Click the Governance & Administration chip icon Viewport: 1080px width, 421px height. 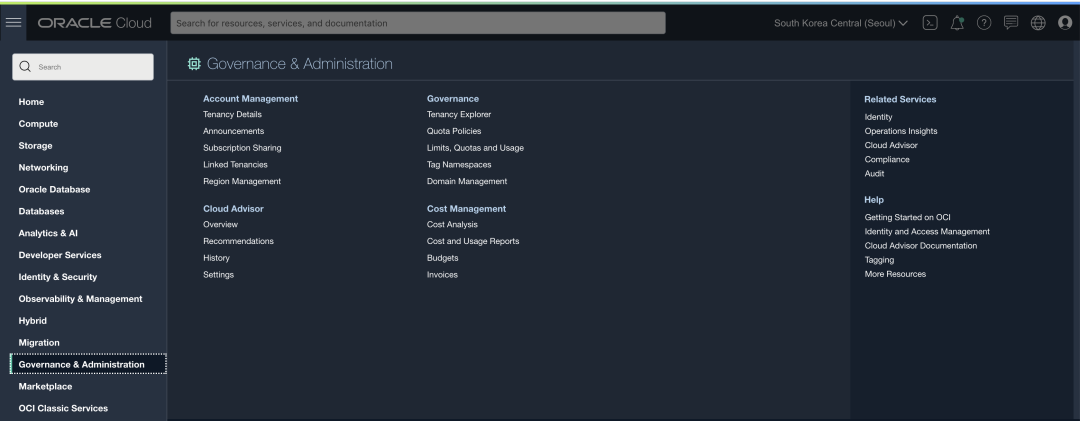tap(194, 63)
